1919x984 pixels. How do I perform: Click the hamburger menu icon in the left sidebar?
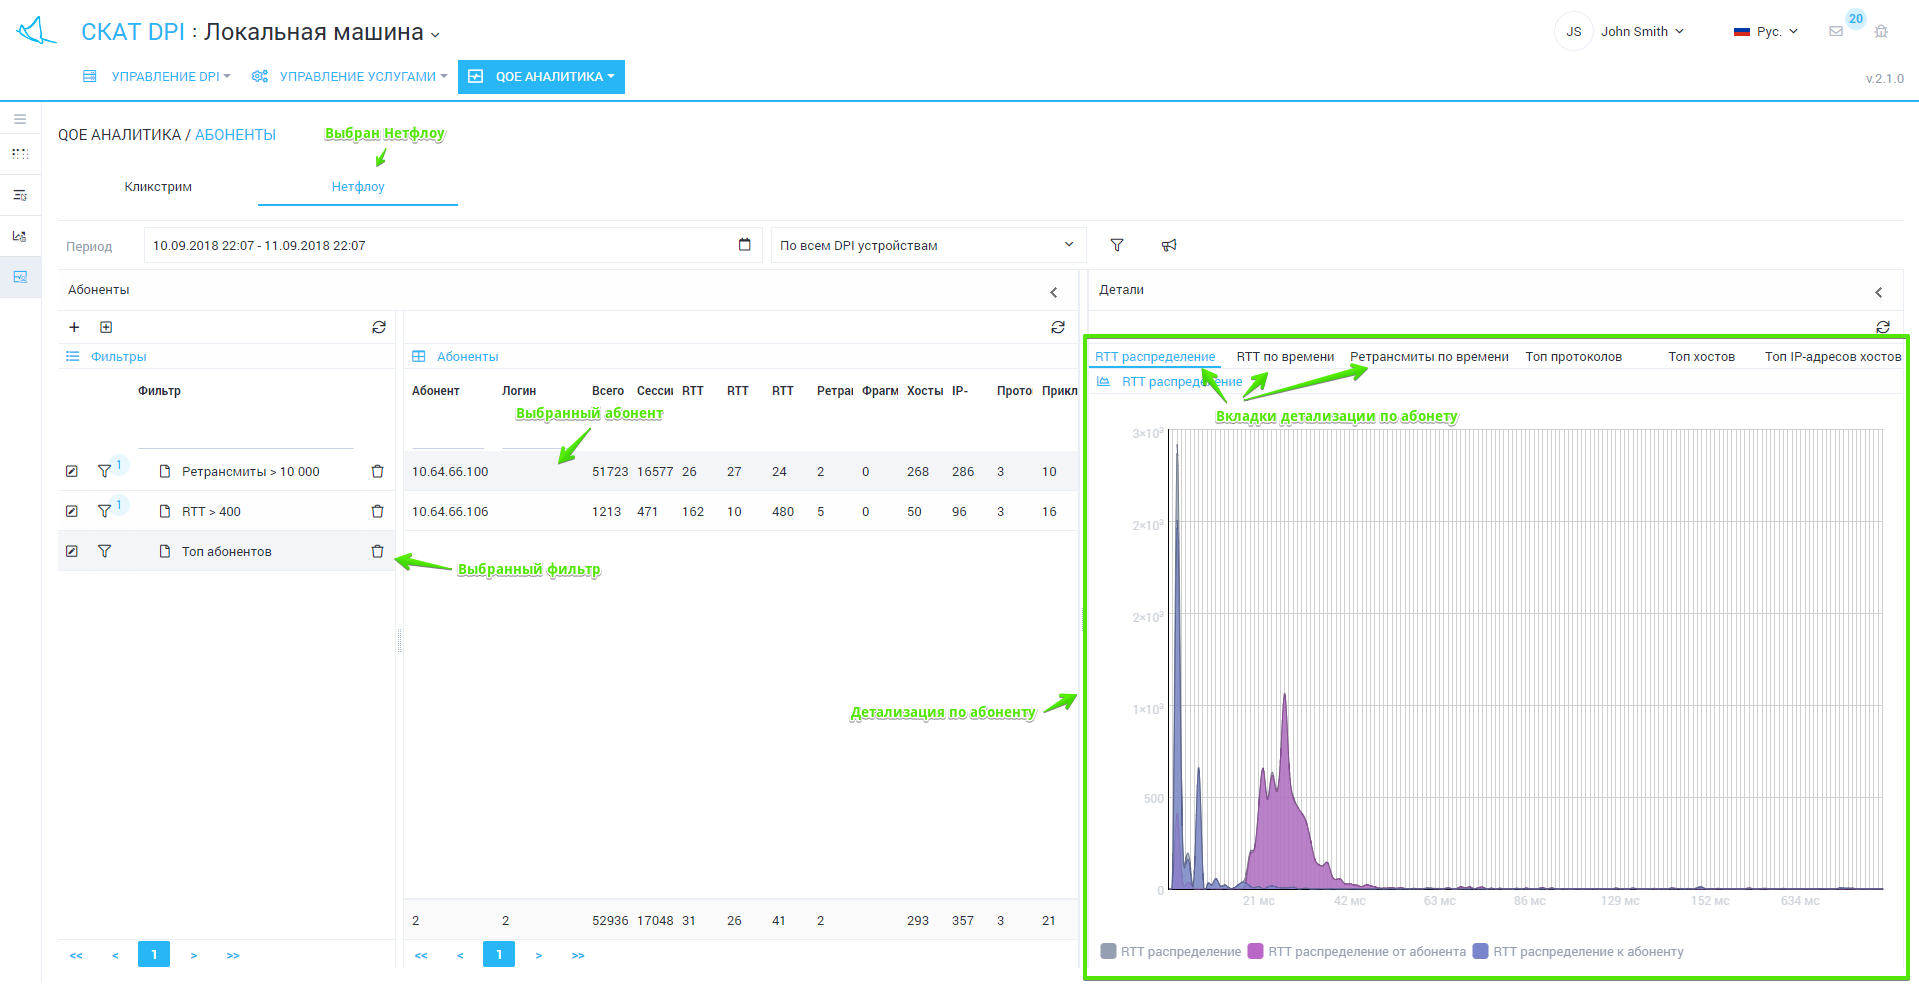click(20, 119)
